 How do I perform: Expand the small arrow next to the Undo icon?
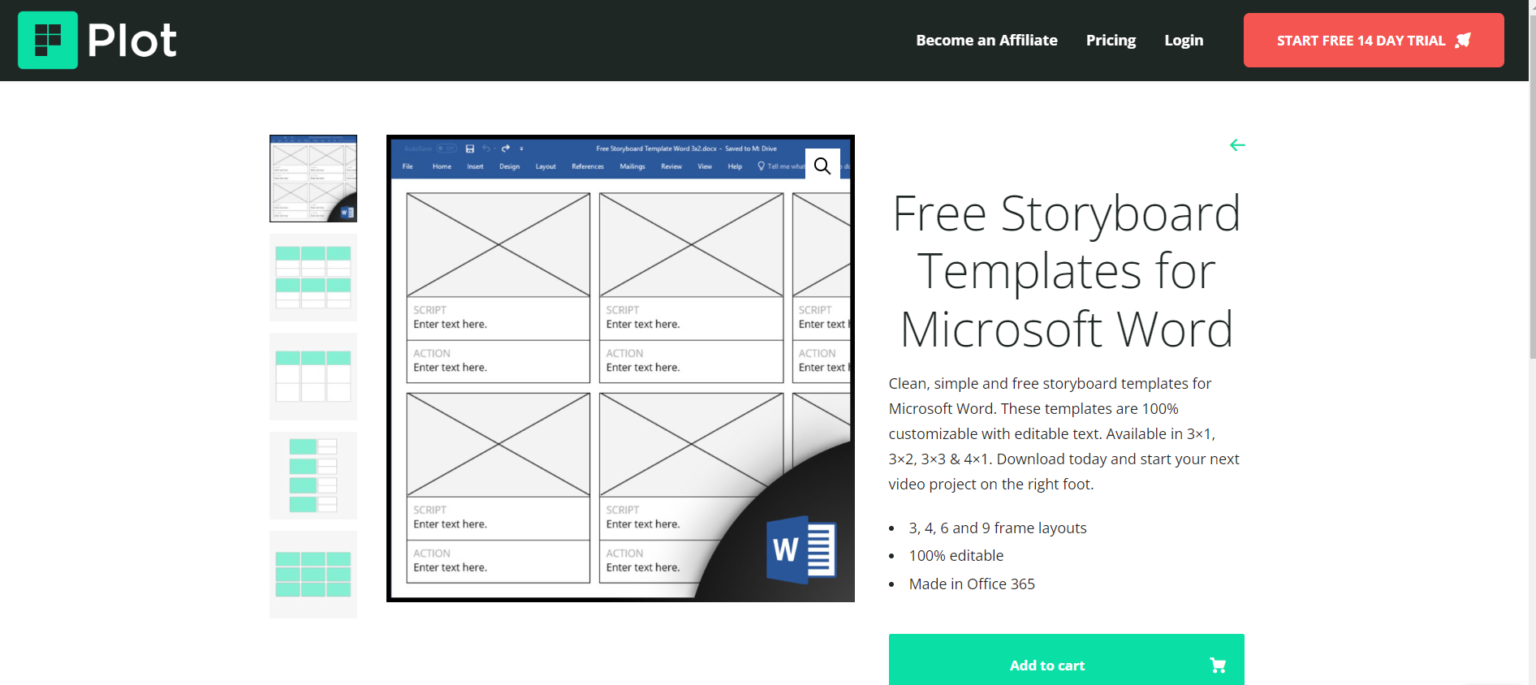click(x=495, y=148)
